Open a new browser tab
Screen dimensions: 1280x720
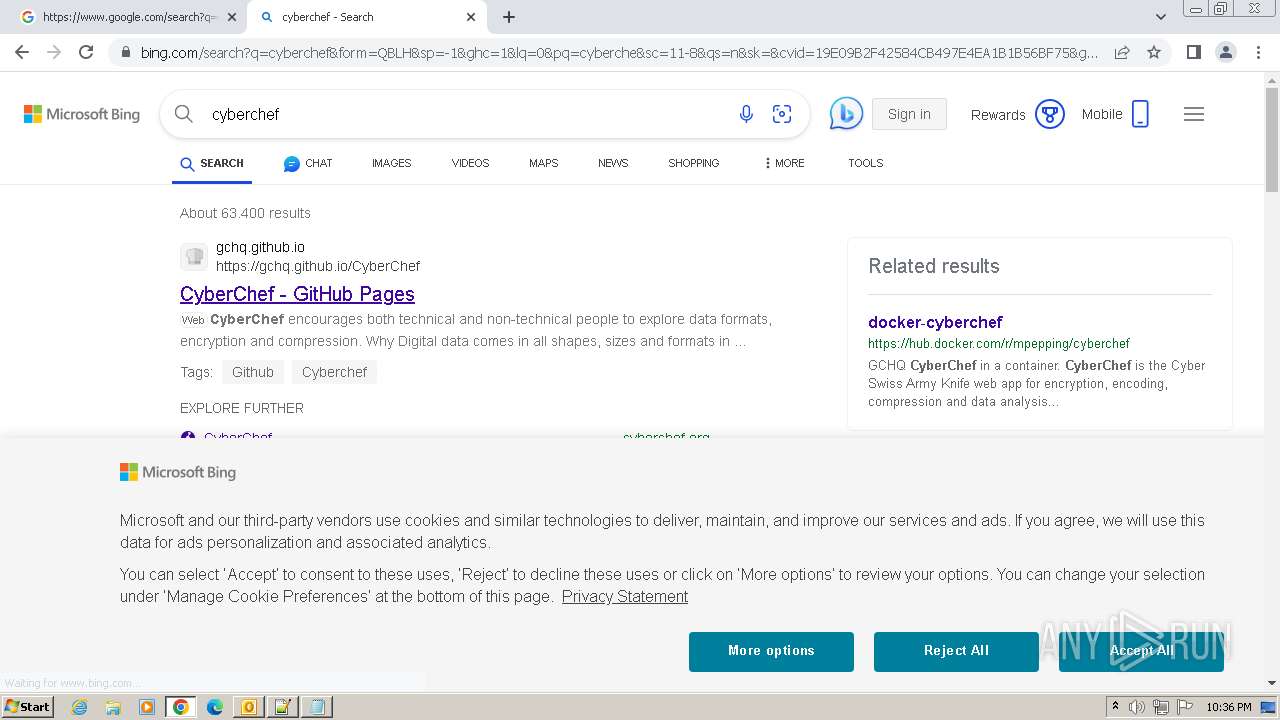click(x=509, y=17)
